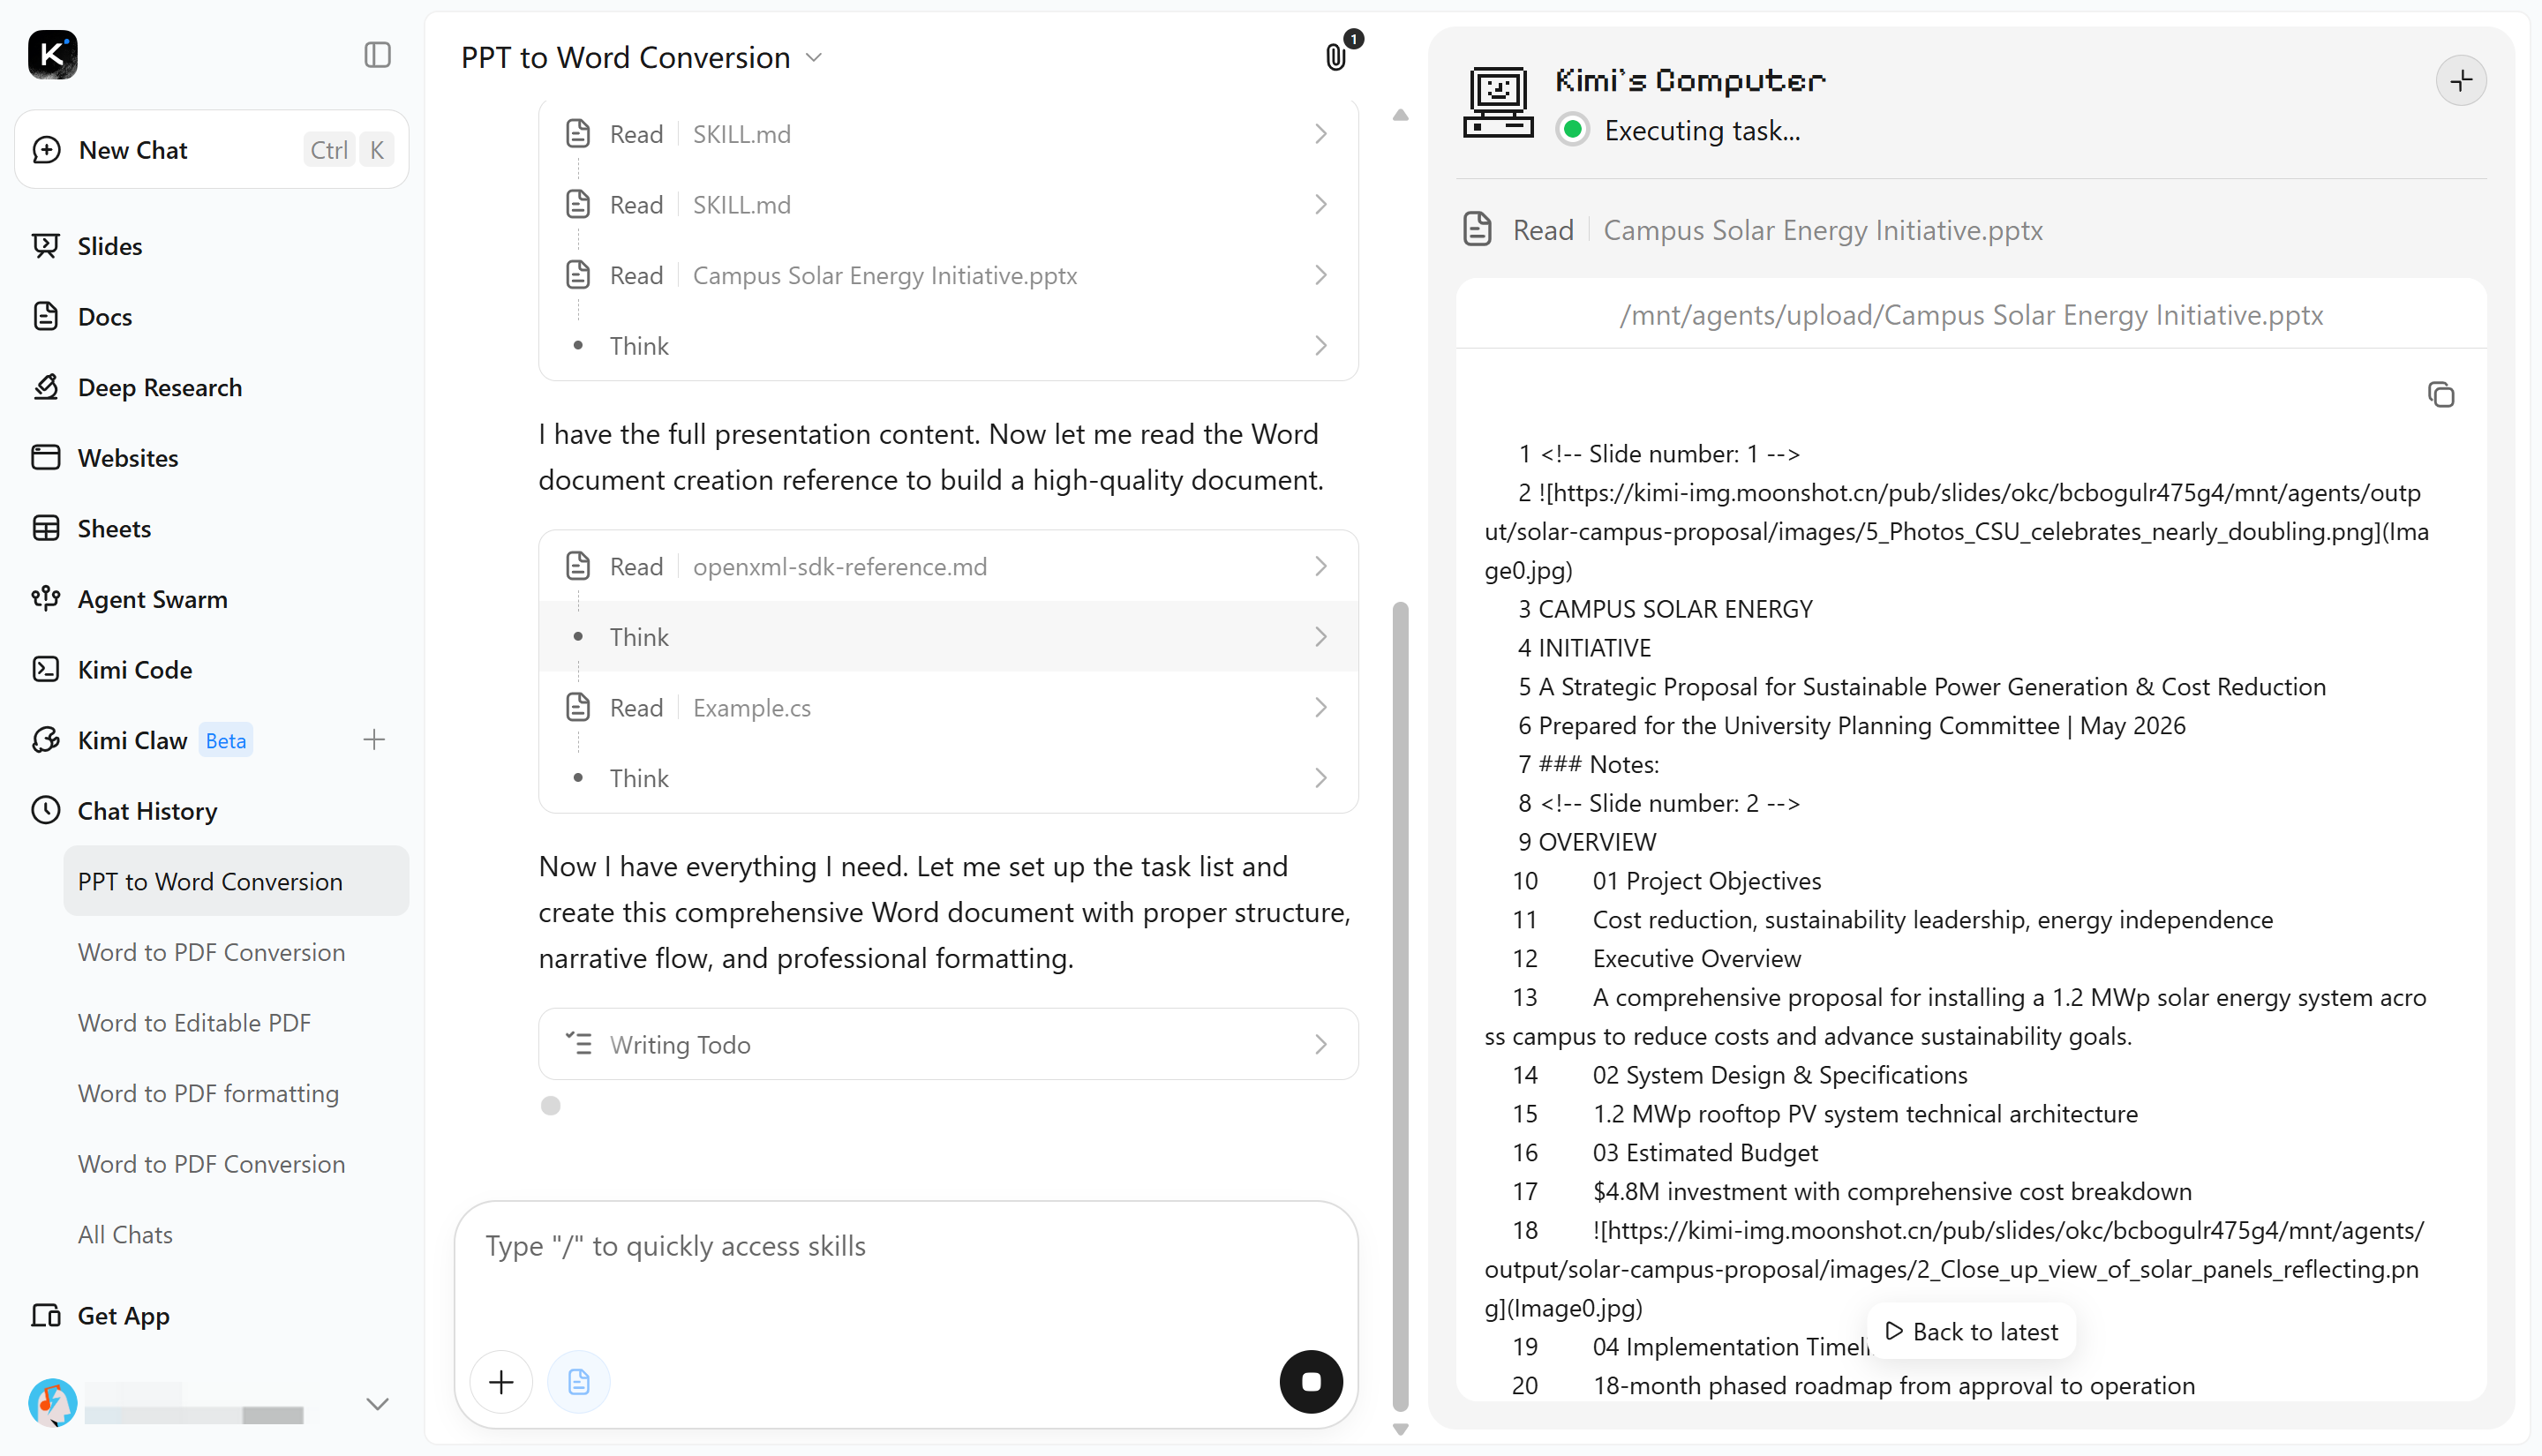Click the Back to latest button
Viewport: 2542px width, 1456px height.
1971,1331
